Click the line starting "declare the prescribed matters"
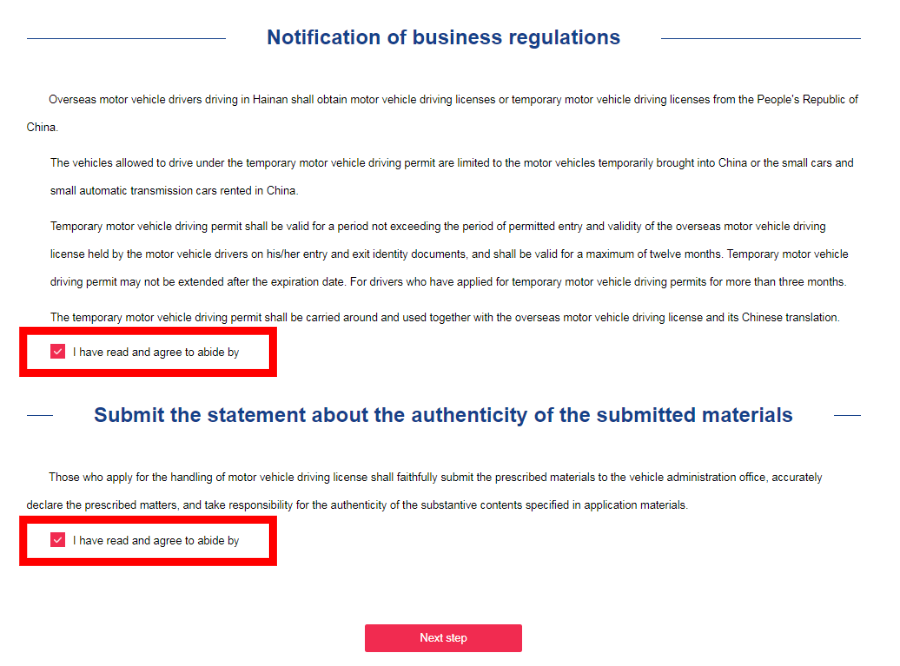Viewport: 900px width, 666px height. click(x=357, y=505)
